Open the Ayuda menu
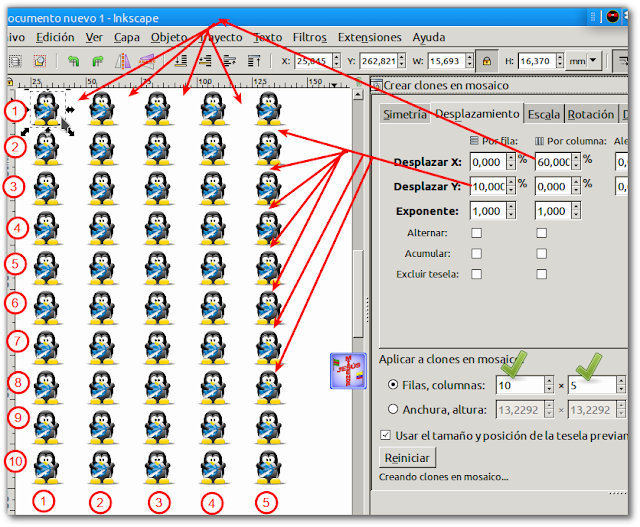Image resolution: width=640 pixels, height=527 pixels. point(429,37)
